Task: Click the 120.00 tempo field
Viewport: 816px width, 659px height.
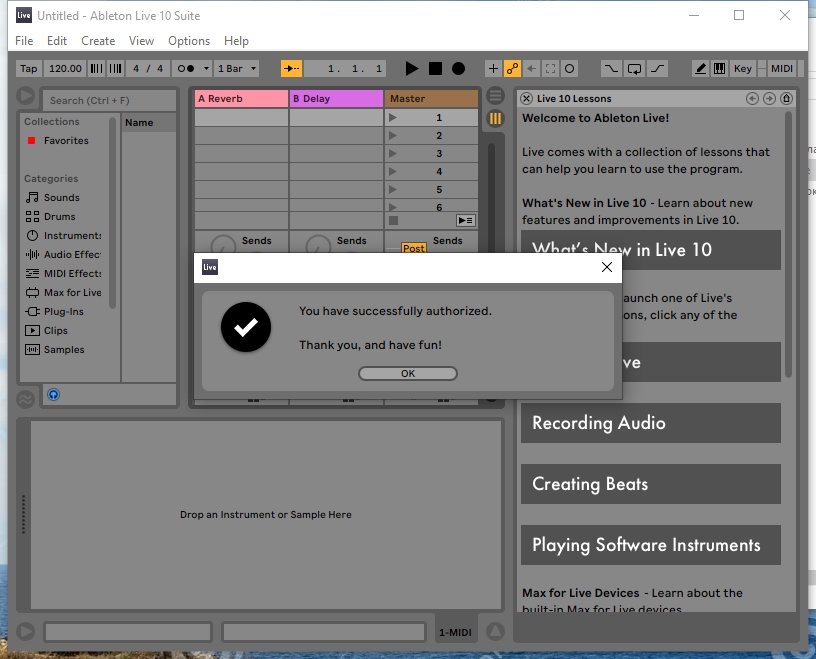Action: pyautogui.click(x=65, y=69)
